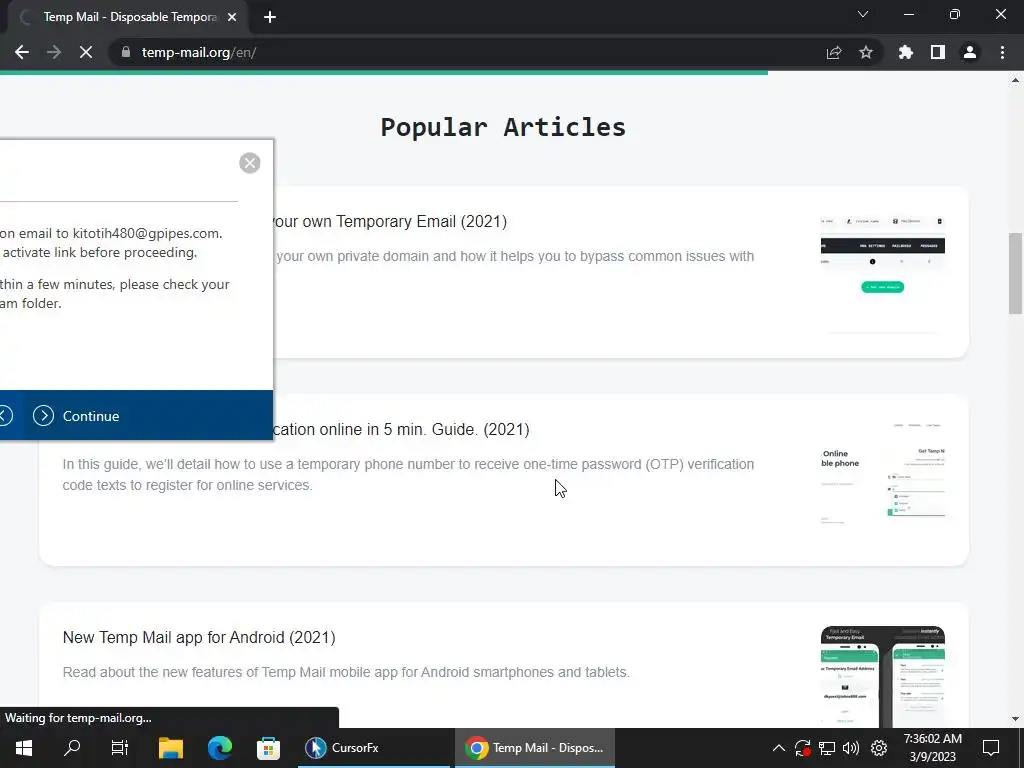Open the volume speaker tray icon

point(851,748)
